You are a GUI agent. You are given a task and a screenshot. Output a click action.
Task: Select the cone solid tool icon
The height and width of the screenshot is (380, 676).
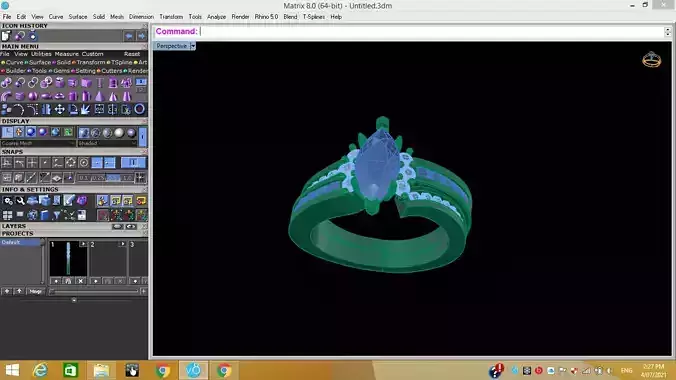pos(100,96)
